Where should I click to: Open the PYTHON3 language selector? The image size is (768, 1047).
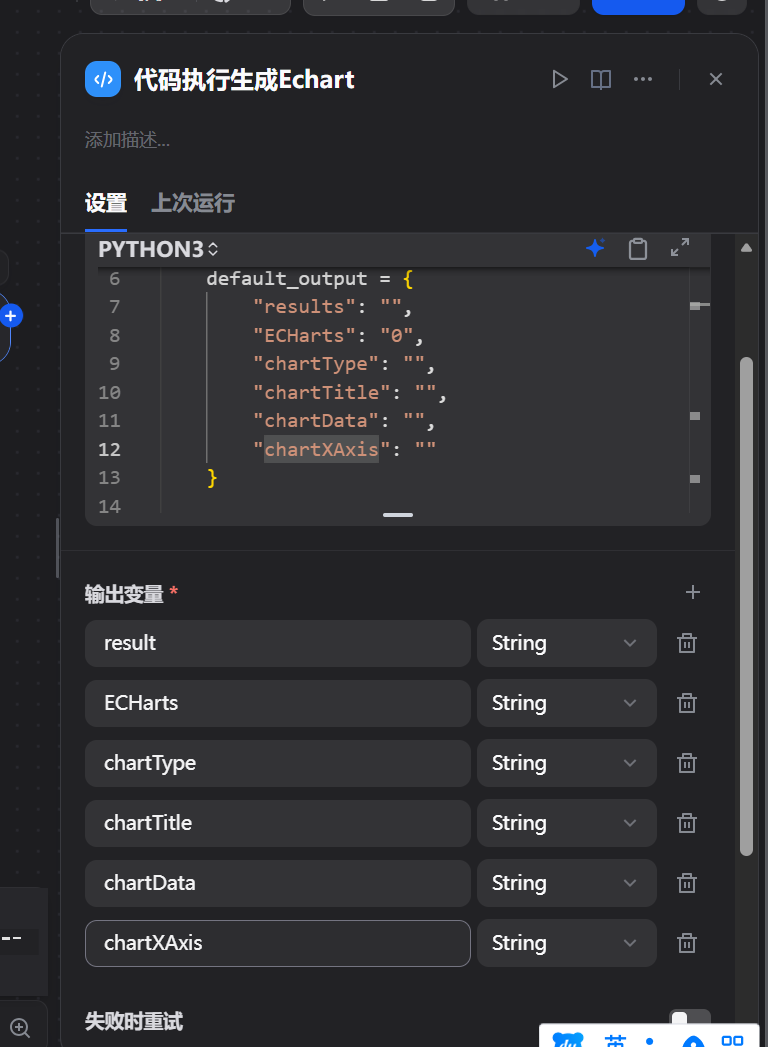pyautogui.click(x=158, y=249)
